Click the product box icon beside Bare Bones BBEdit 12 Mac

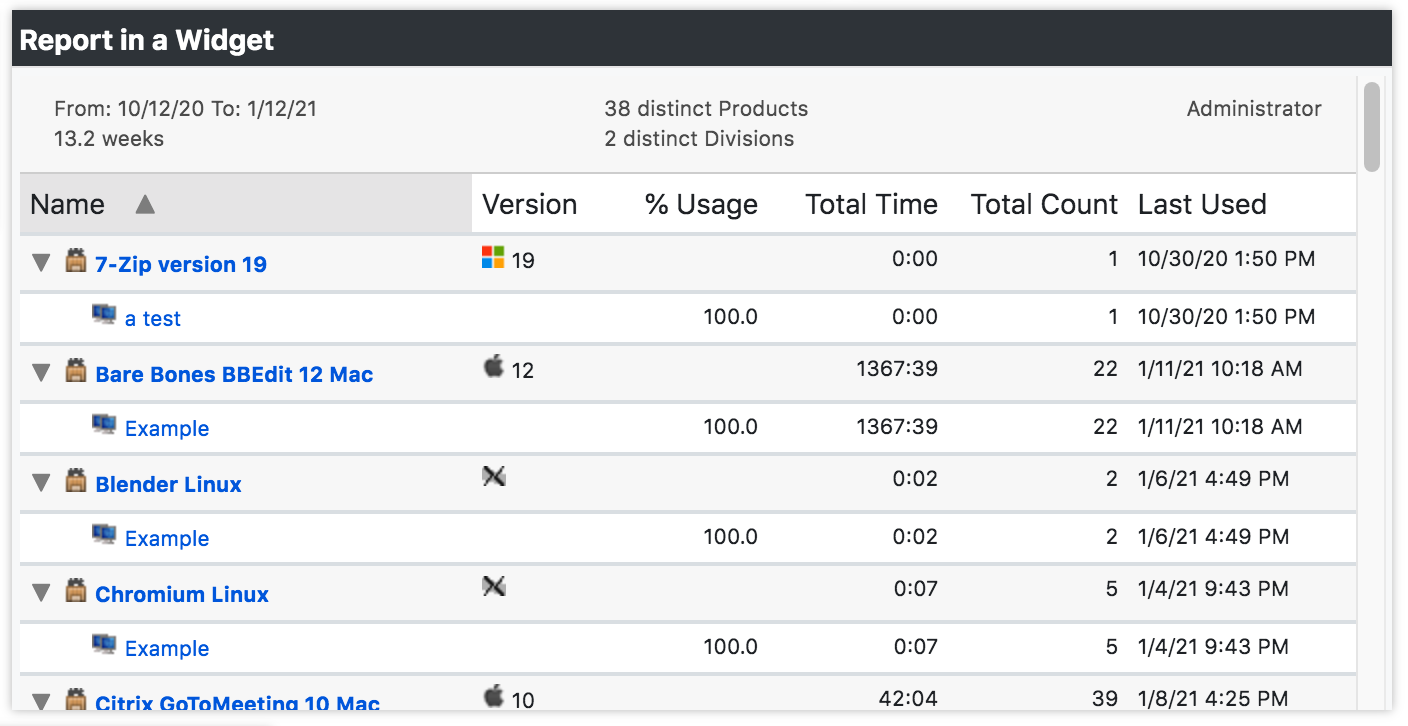(x=75, y=372)
